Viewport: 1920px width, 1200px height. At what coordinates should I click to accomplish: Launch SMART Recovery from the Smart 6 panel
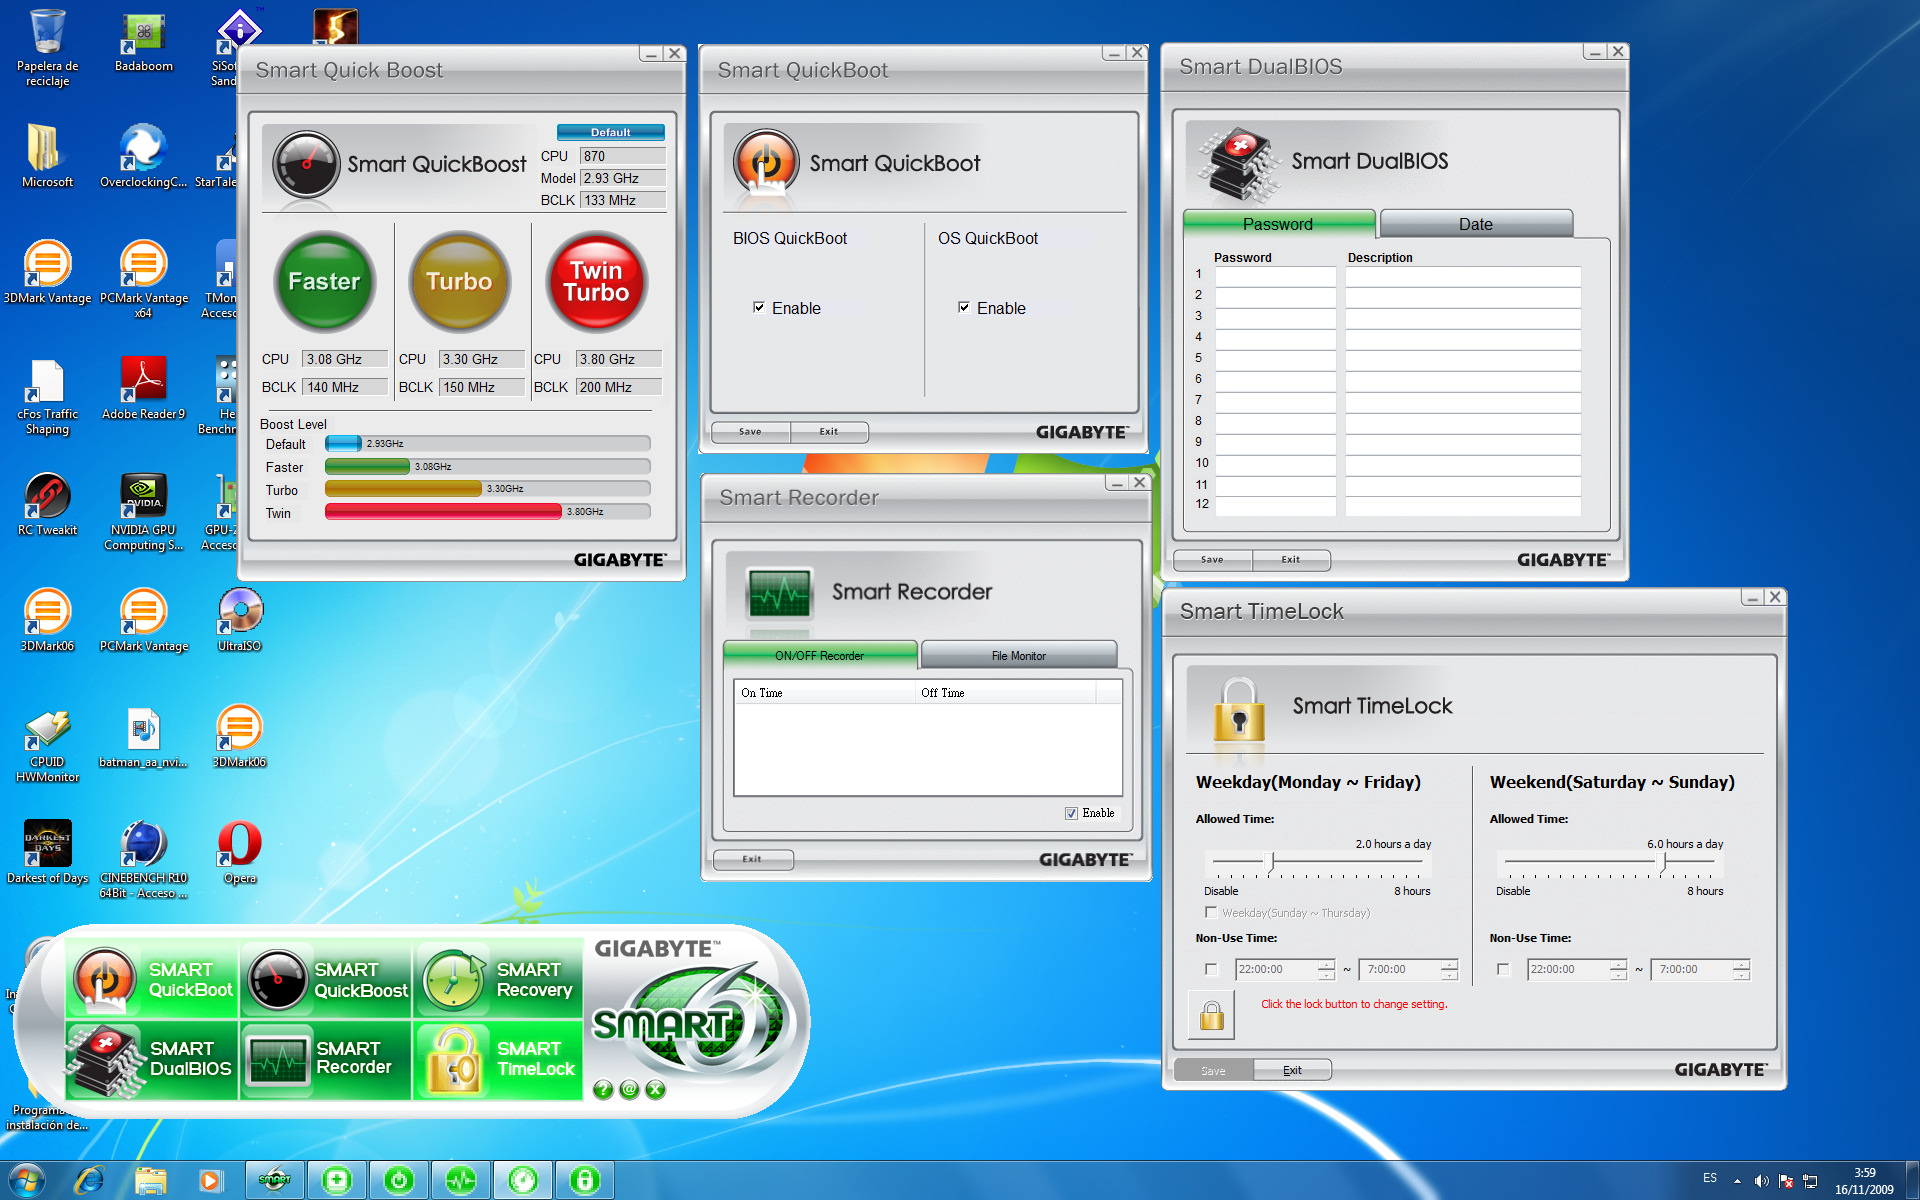(498, 979)
